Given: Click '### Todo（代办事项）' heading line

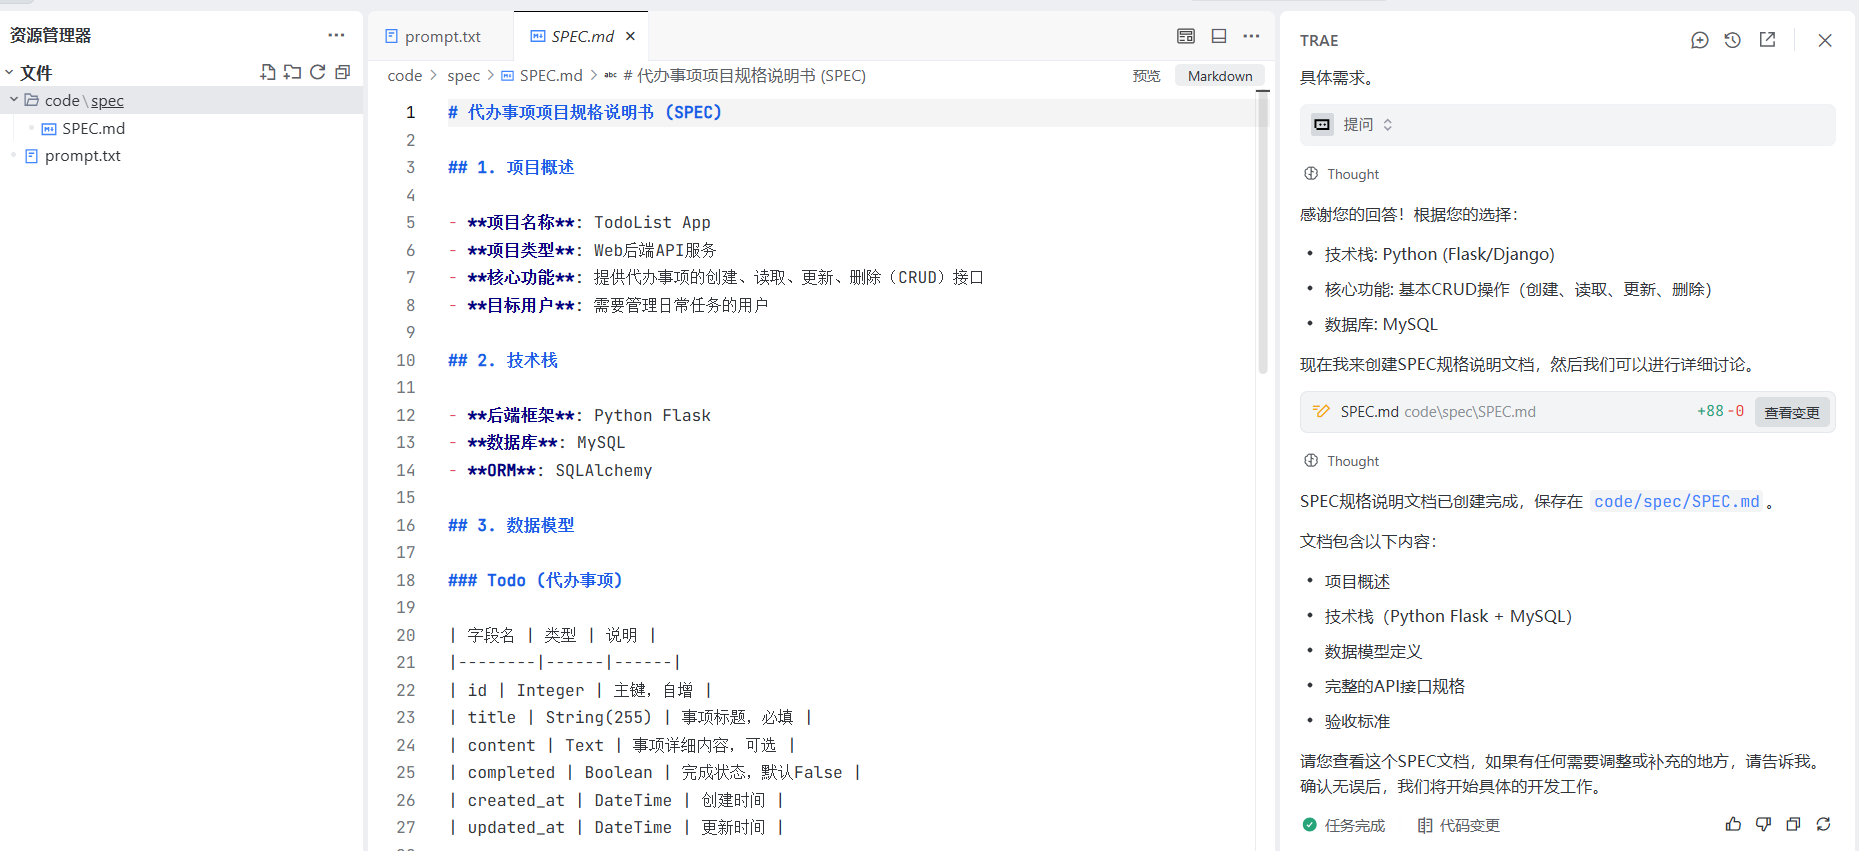Looking at the screenshot, I should click(535, 580).
